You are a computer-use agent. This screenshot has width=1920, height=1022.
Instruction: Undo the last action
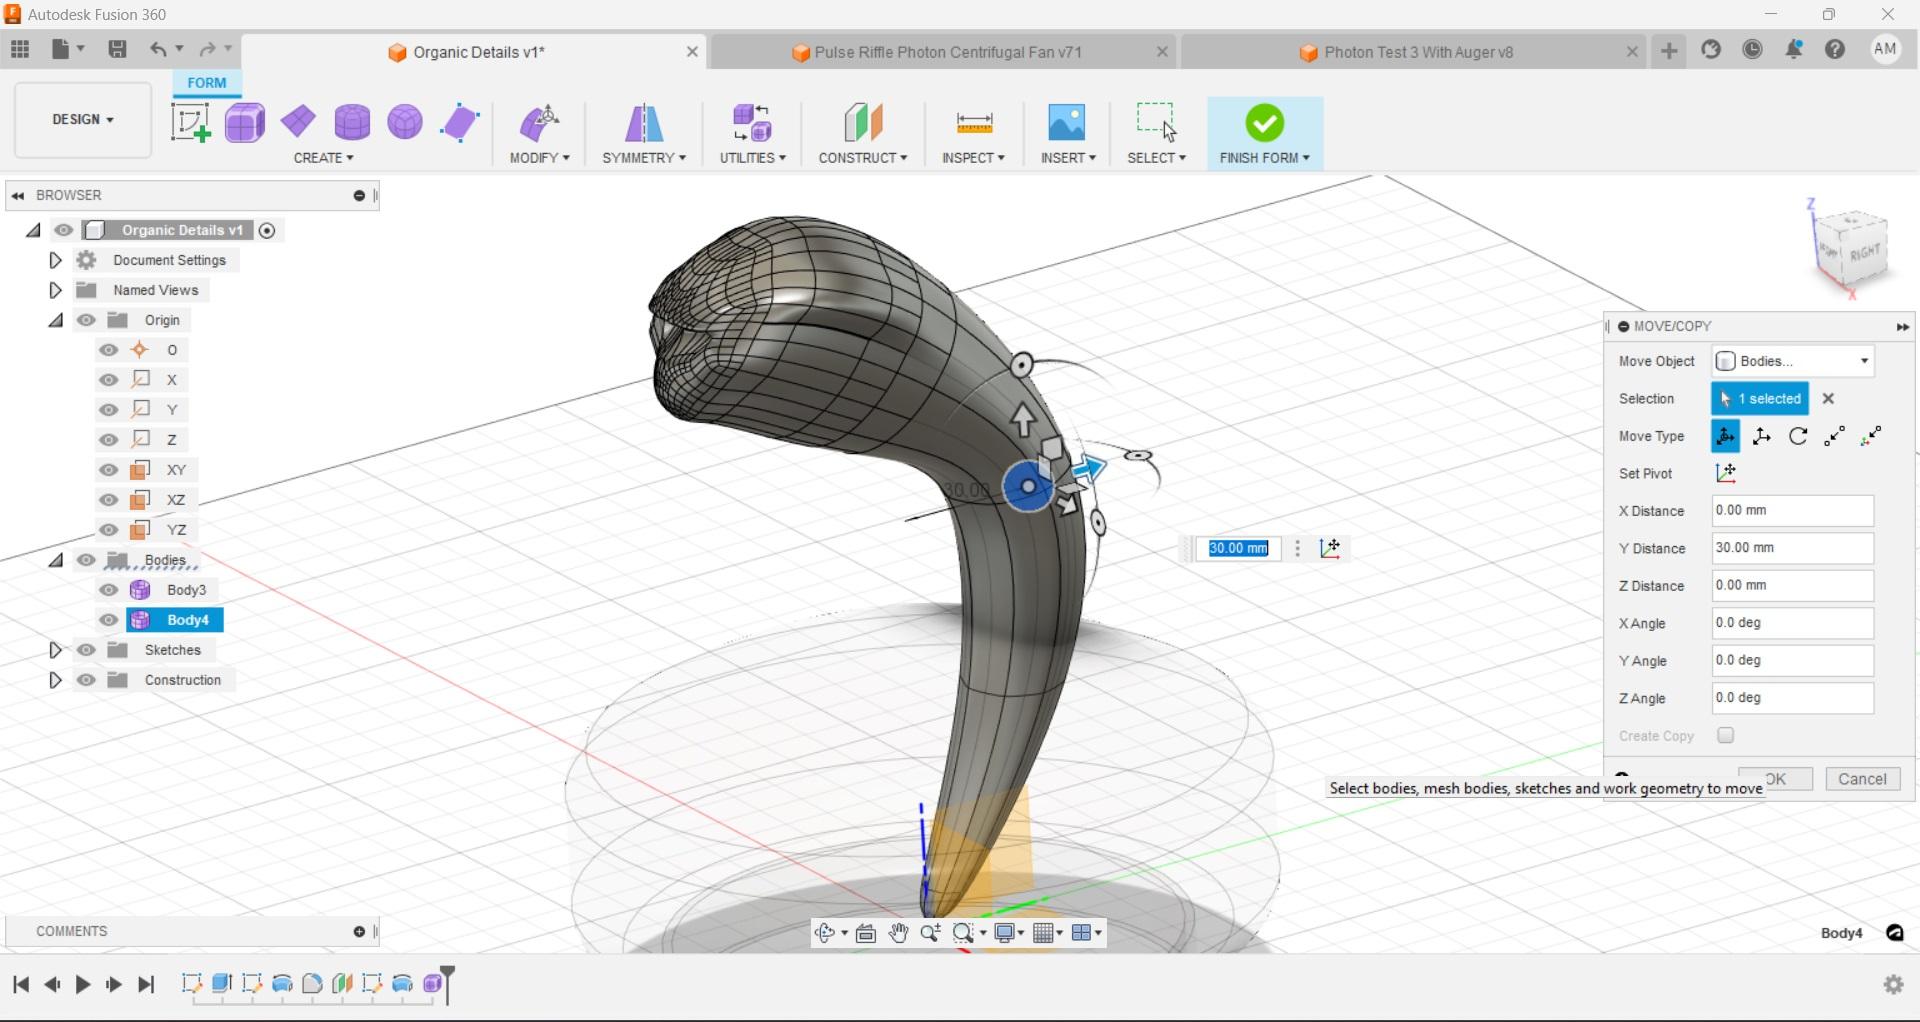[158, 49]
